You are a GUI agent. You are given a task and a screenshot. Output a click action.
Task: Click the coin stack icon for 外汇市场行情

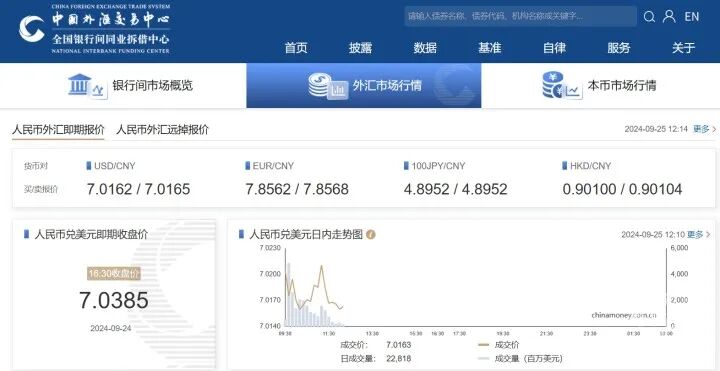pyautogui.click(x=327, y=86)
